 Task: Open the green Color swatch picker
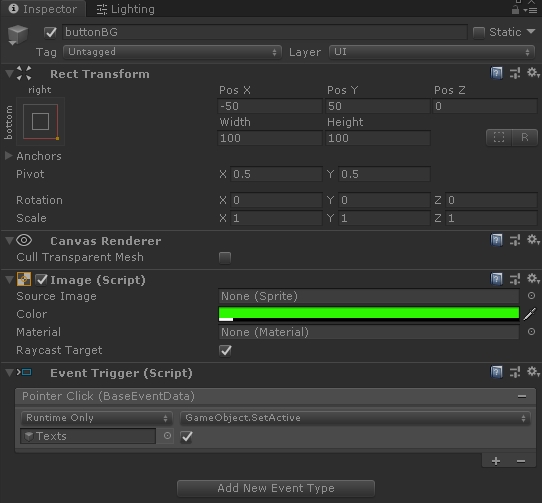coord(369,314)
